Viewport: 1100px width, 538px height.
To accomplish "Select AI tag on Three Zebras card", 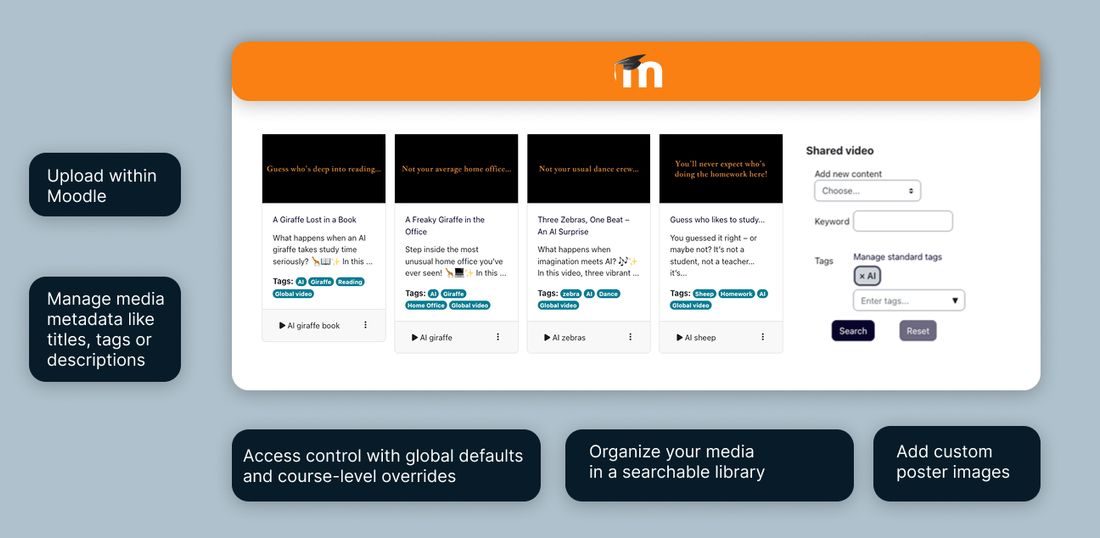I will click(x=589, y=294).
